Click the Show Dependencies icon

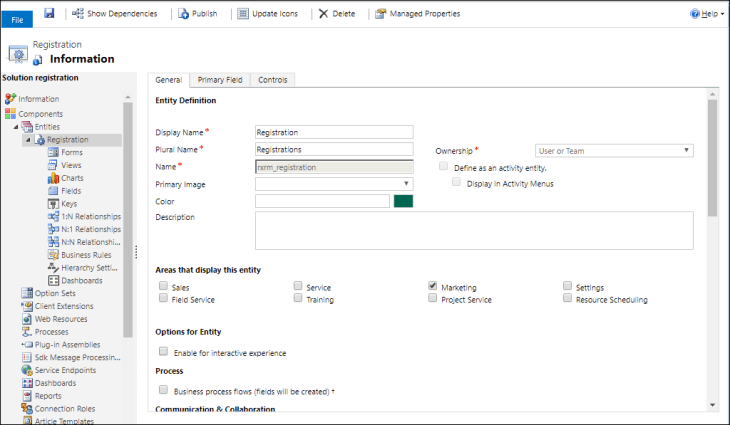coord(78,14)
